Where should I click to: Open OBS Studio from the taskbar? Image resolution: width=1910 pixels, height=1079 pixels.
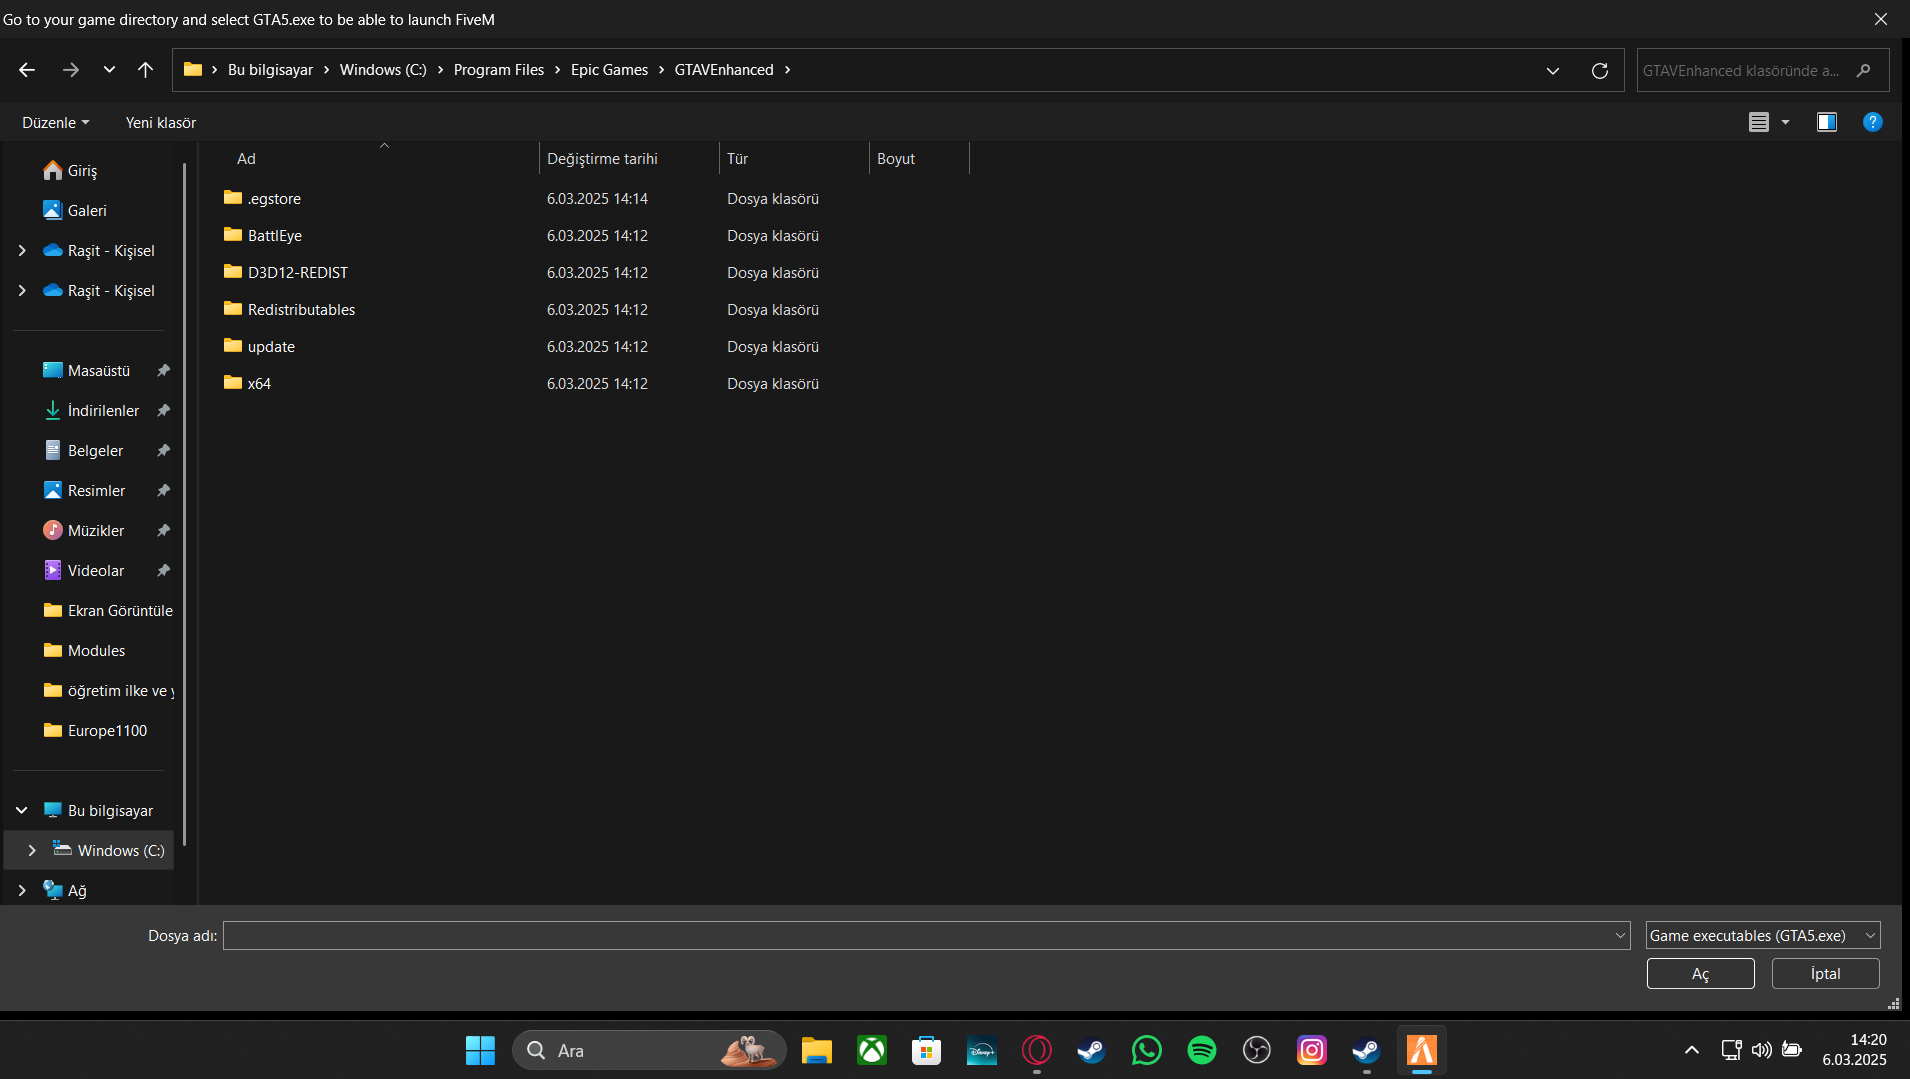[1257, 1050]
